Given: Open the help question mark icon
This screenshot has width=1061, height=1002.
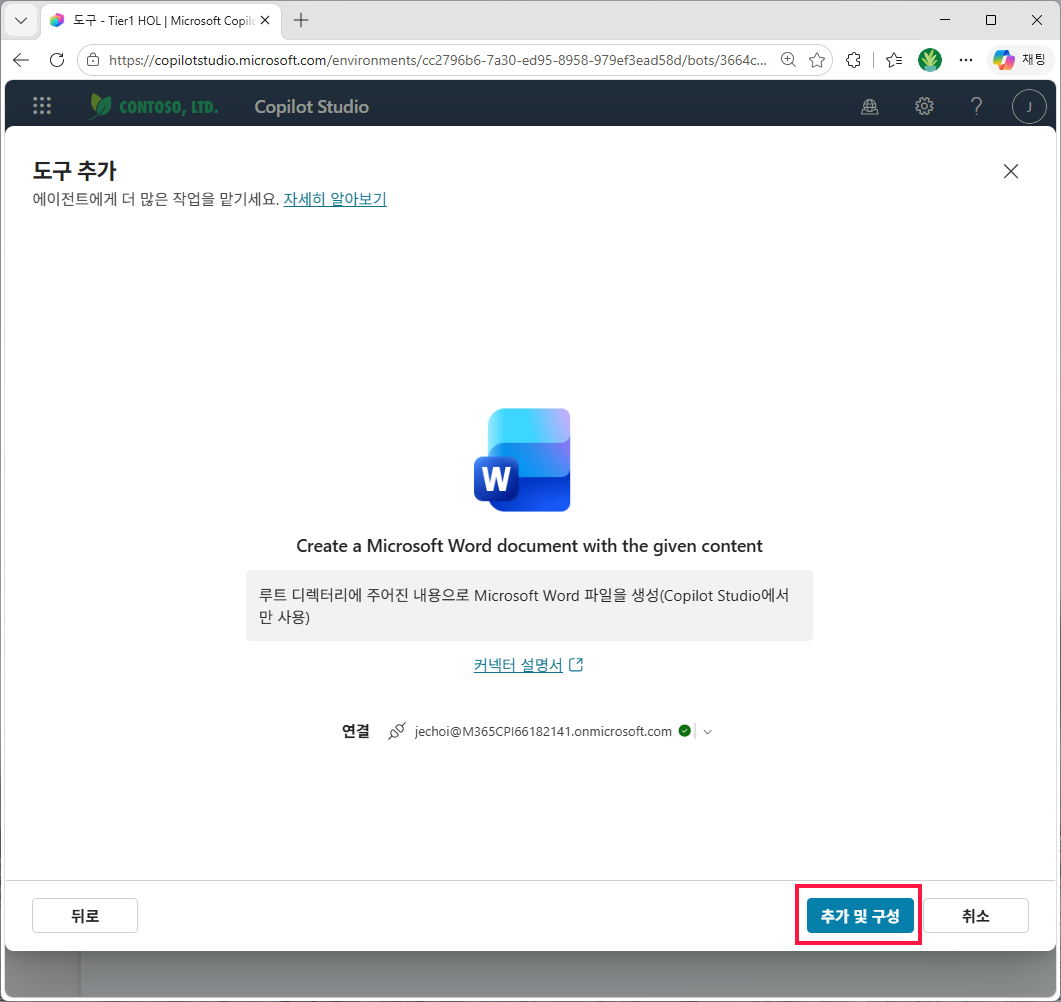Looking at the screenshot, I should click(x=976, y=106).
